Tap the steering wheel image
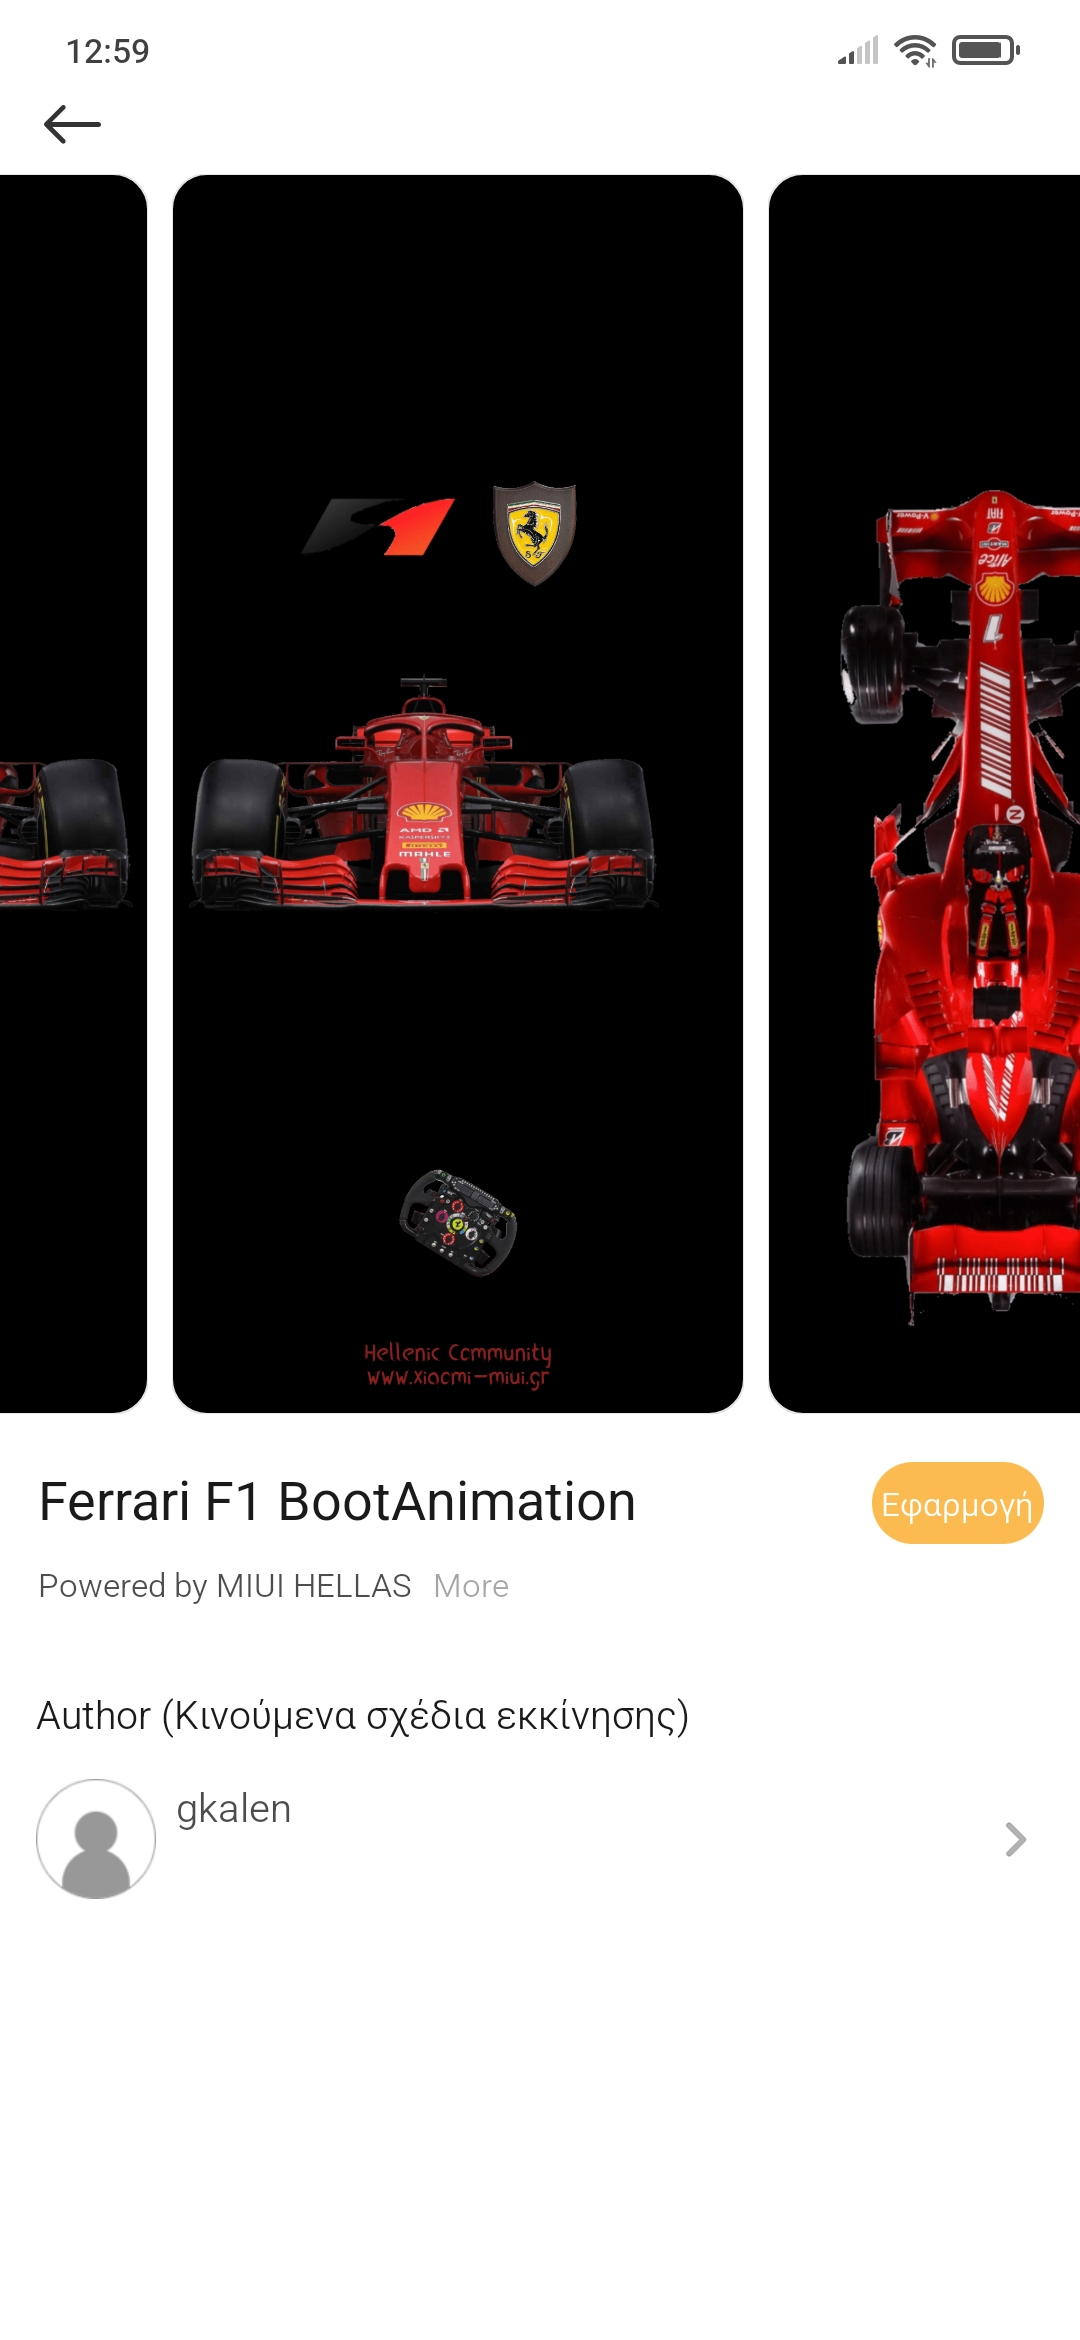The height and width of the screenshot is (2340, 1080). tap(459, 1222)
